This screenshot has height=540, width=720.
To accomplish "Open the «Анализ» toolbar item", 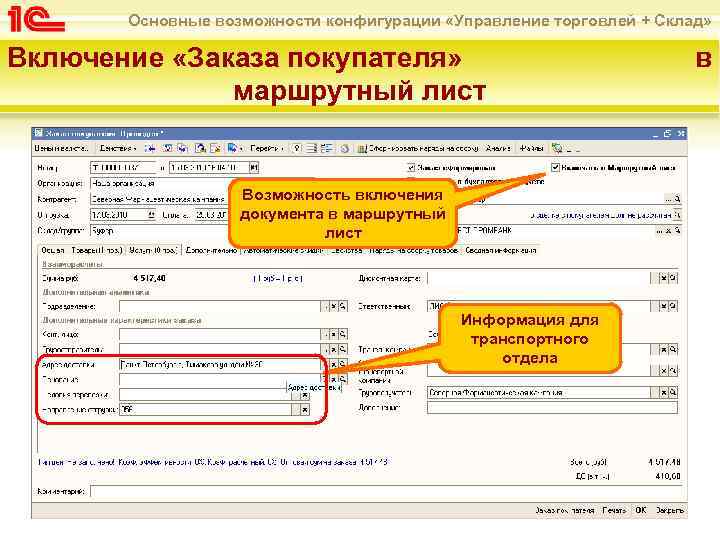I will click(499, 148).
